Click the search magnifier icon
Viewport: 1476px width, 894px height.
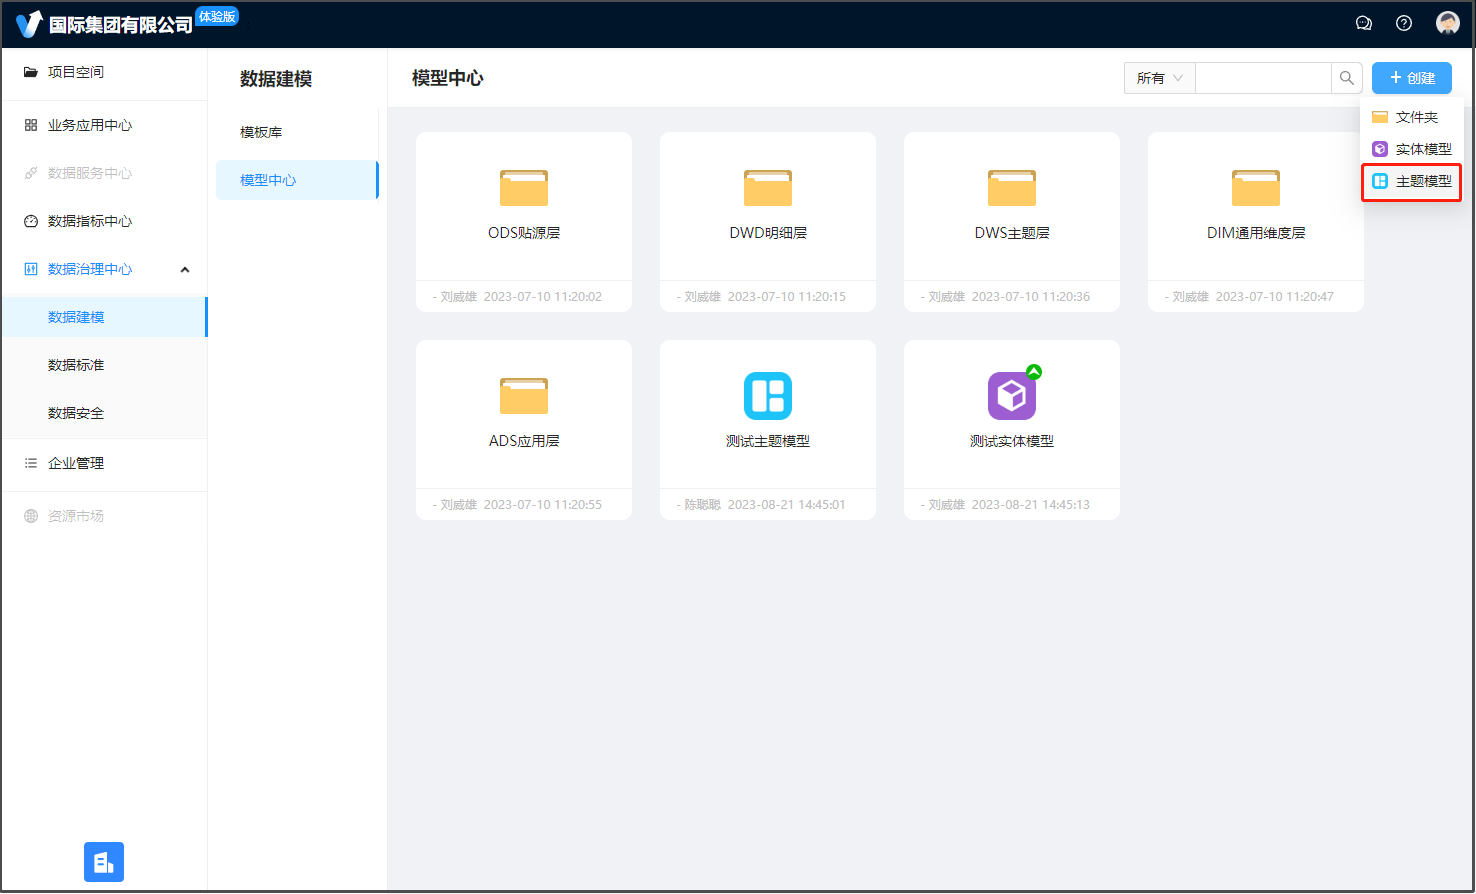(1346, 78)
